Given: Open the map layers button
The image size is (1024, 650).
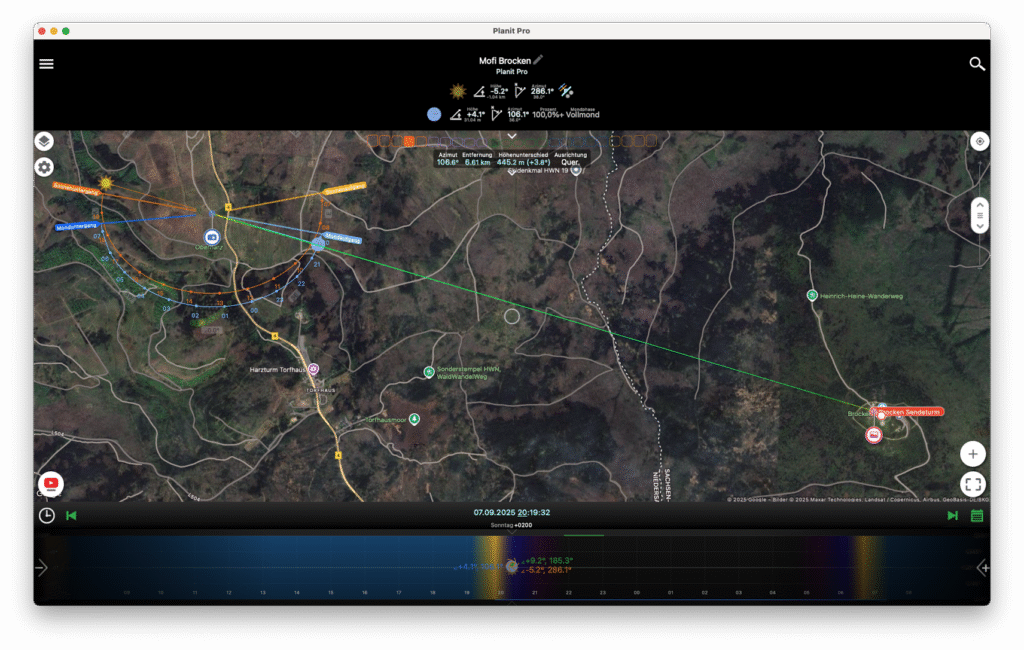Looking at the screenshot, I should click(44, 141).
